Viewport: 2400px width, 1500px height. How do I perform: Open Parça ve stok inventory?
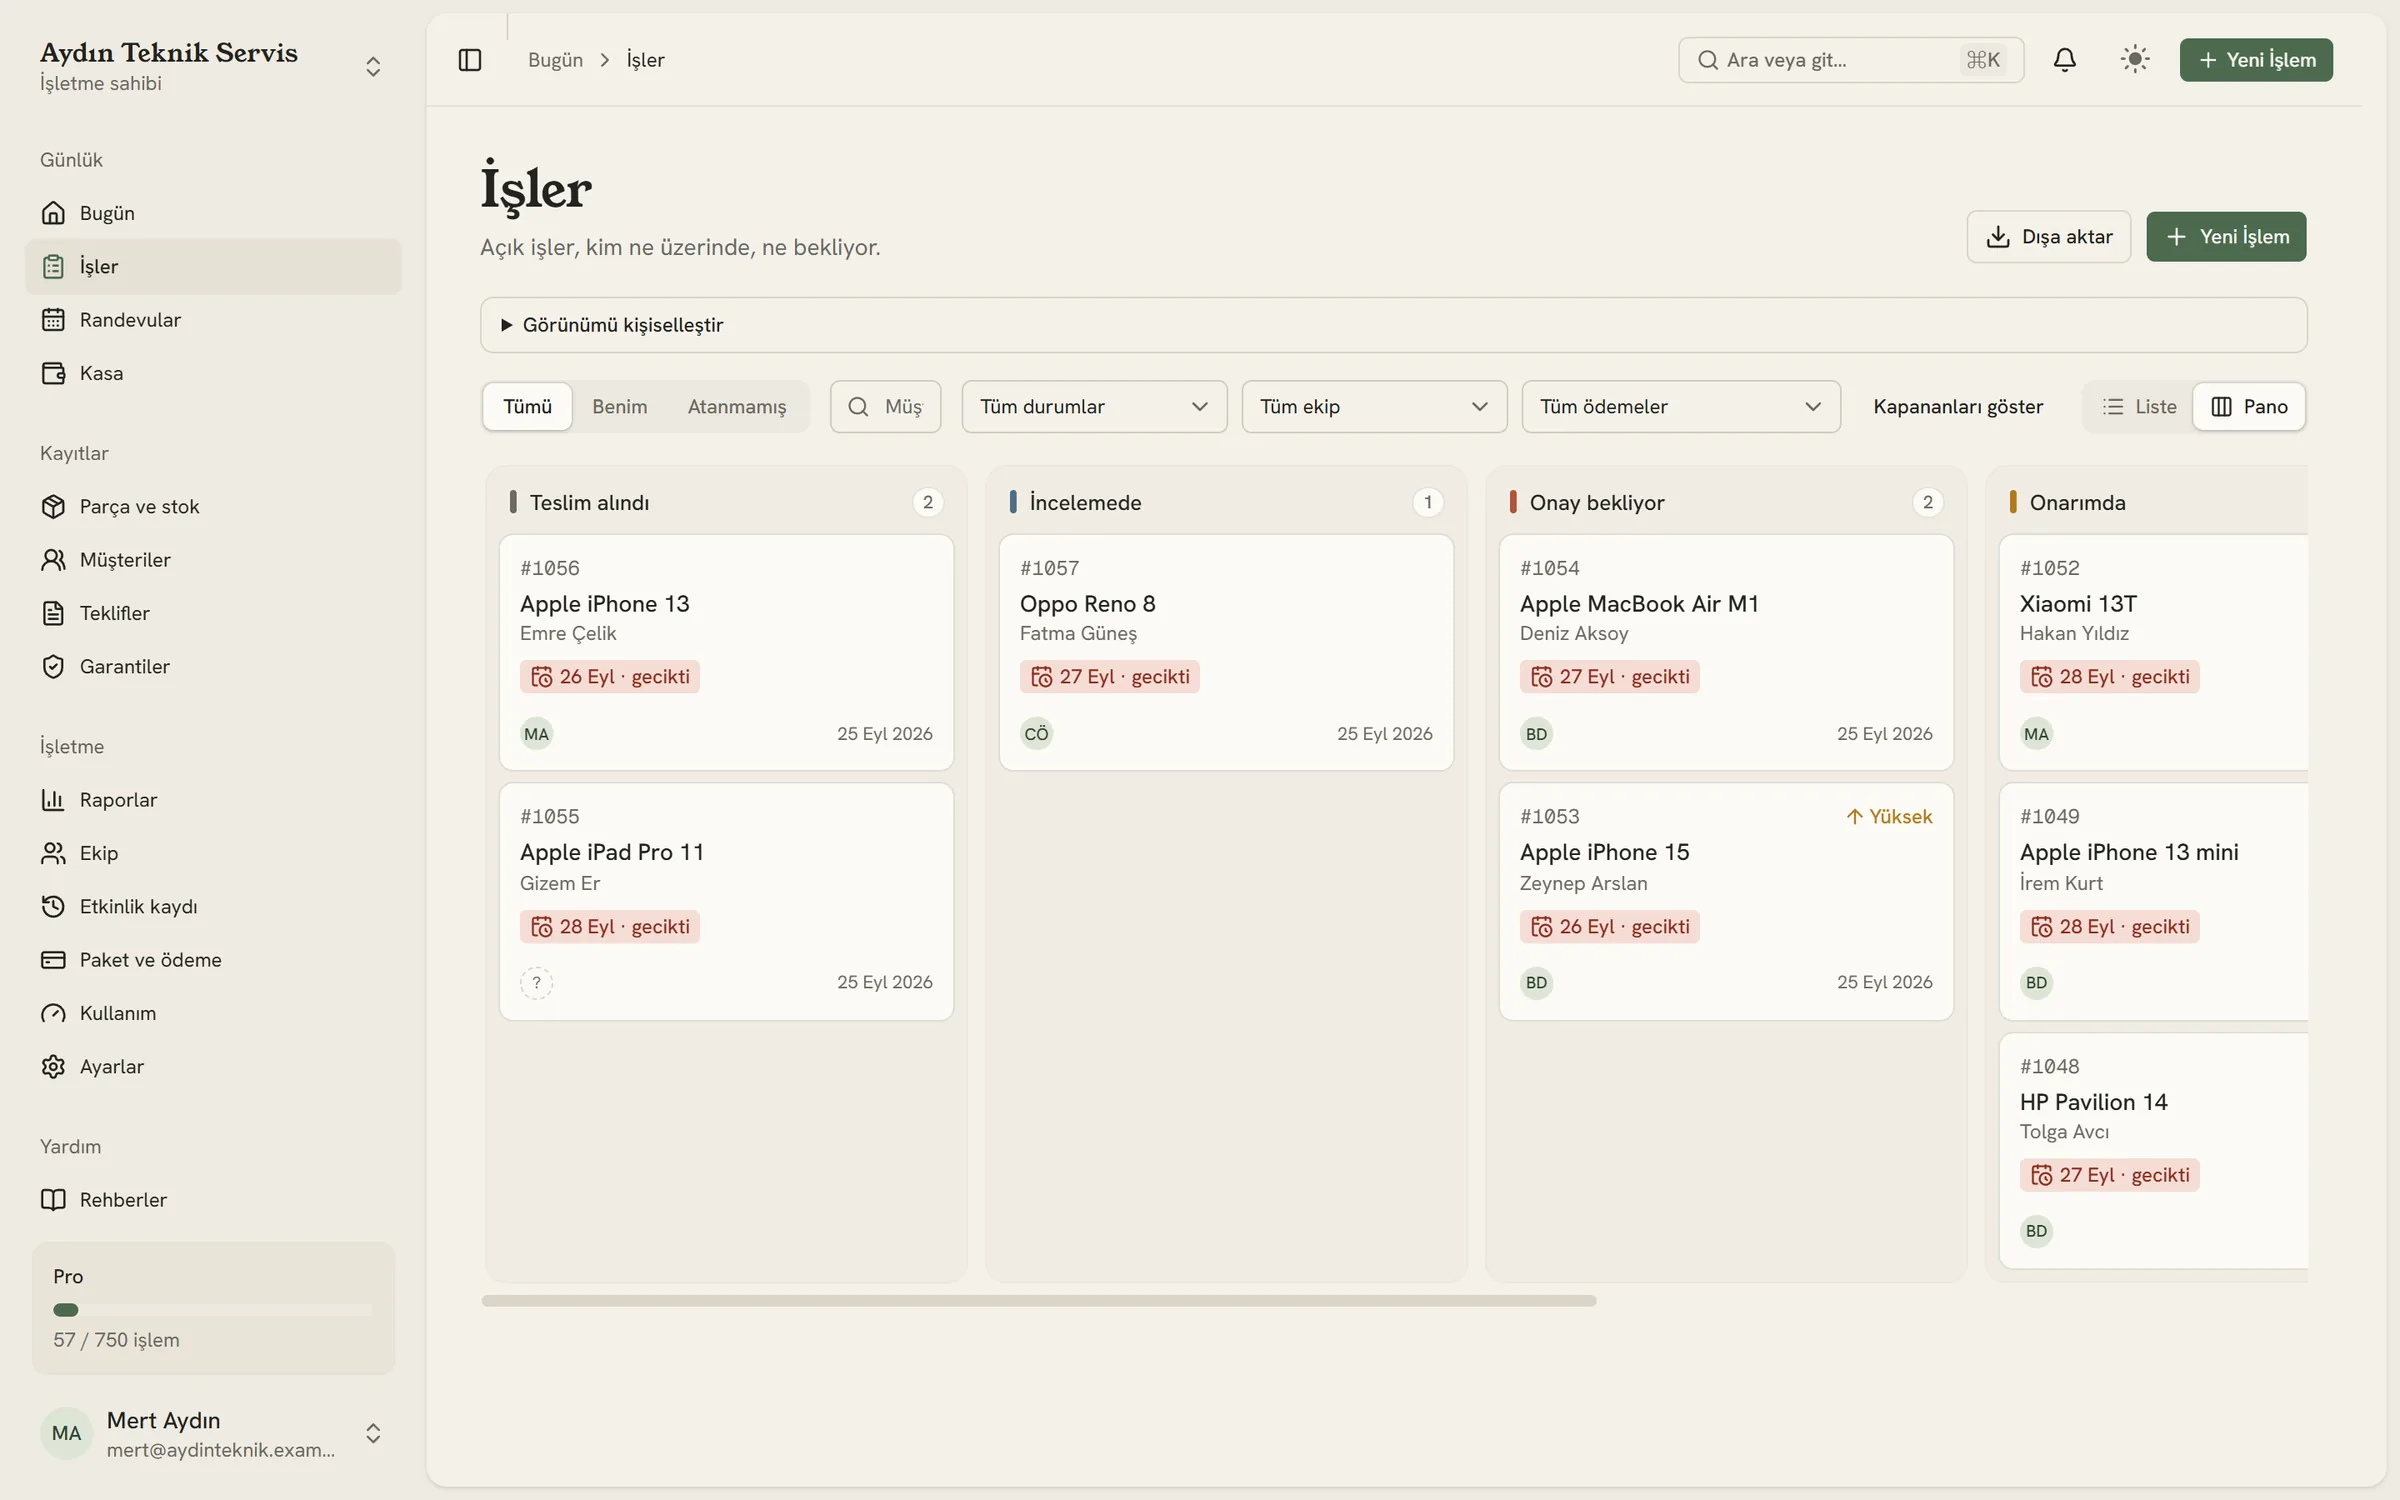pos(213,506)
